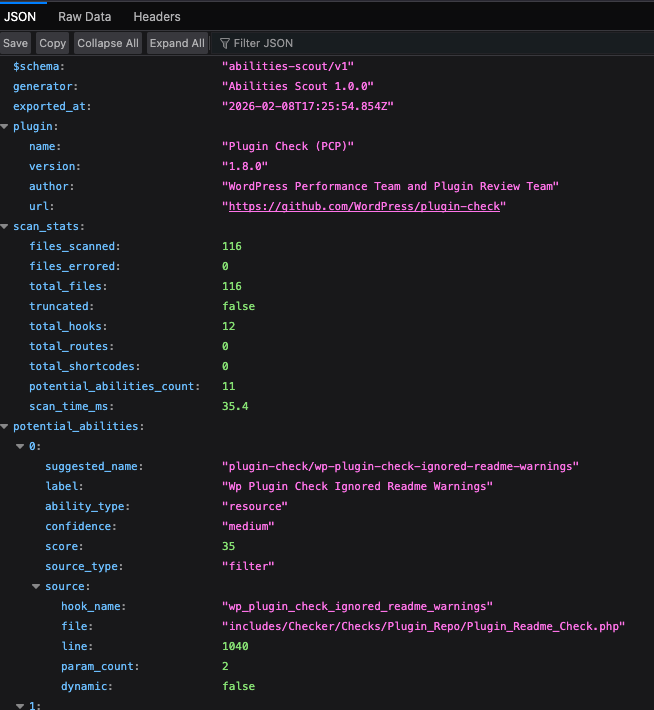654x710 pixels.
Task: Select the generator key
Action: (x=43, y=86)
